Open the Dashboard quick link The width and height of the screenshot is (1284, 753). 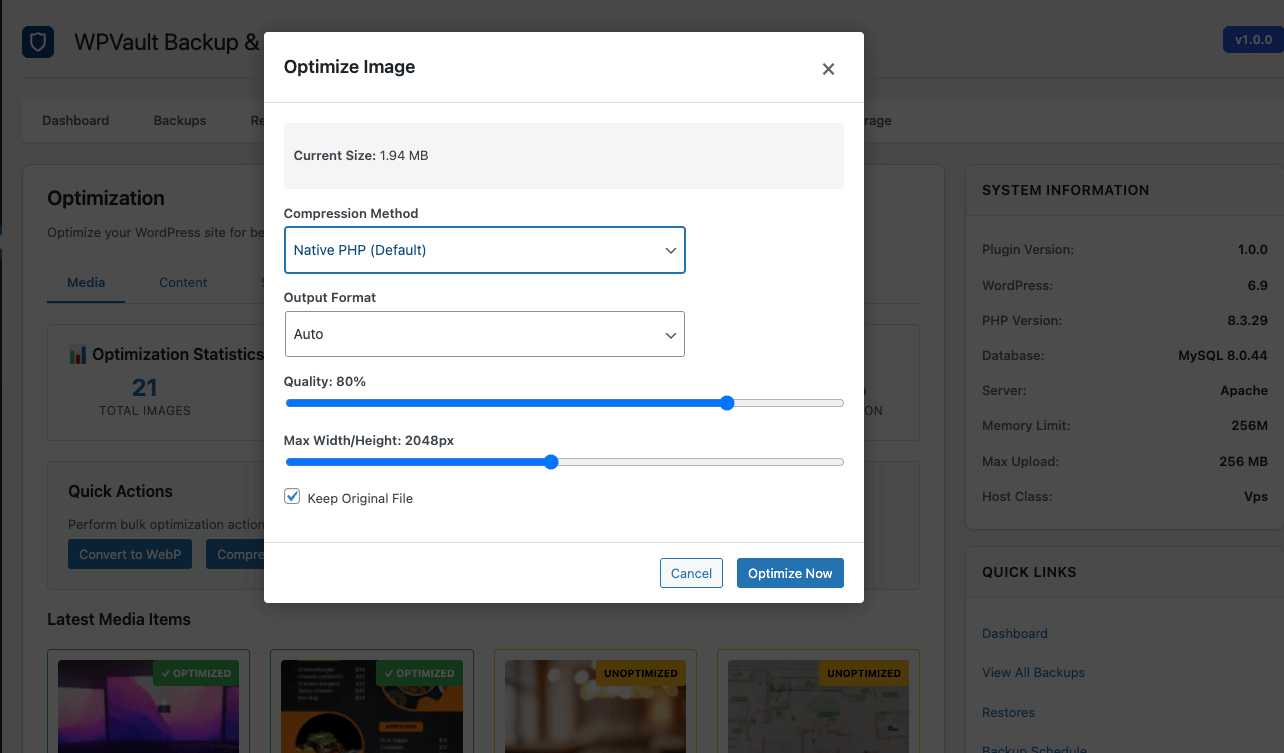coord(1015,633)
